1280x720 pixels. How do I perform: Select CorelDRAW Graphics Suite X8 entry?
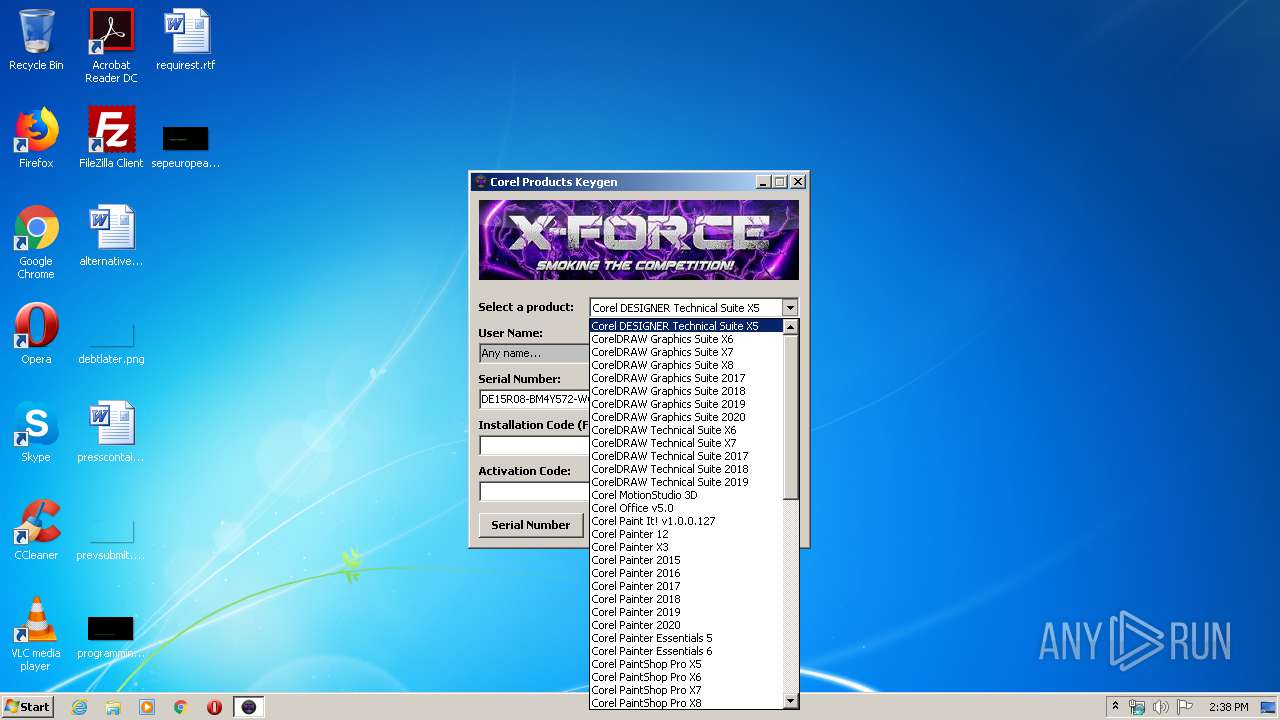(686, 365)
